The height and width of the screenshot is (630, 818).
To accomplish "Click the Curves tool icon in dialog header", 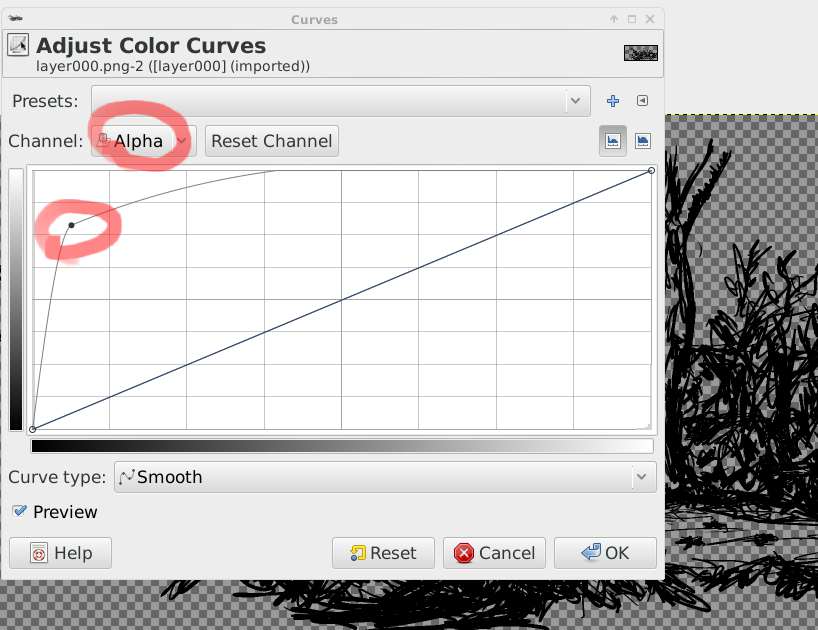I will (18, 46).
